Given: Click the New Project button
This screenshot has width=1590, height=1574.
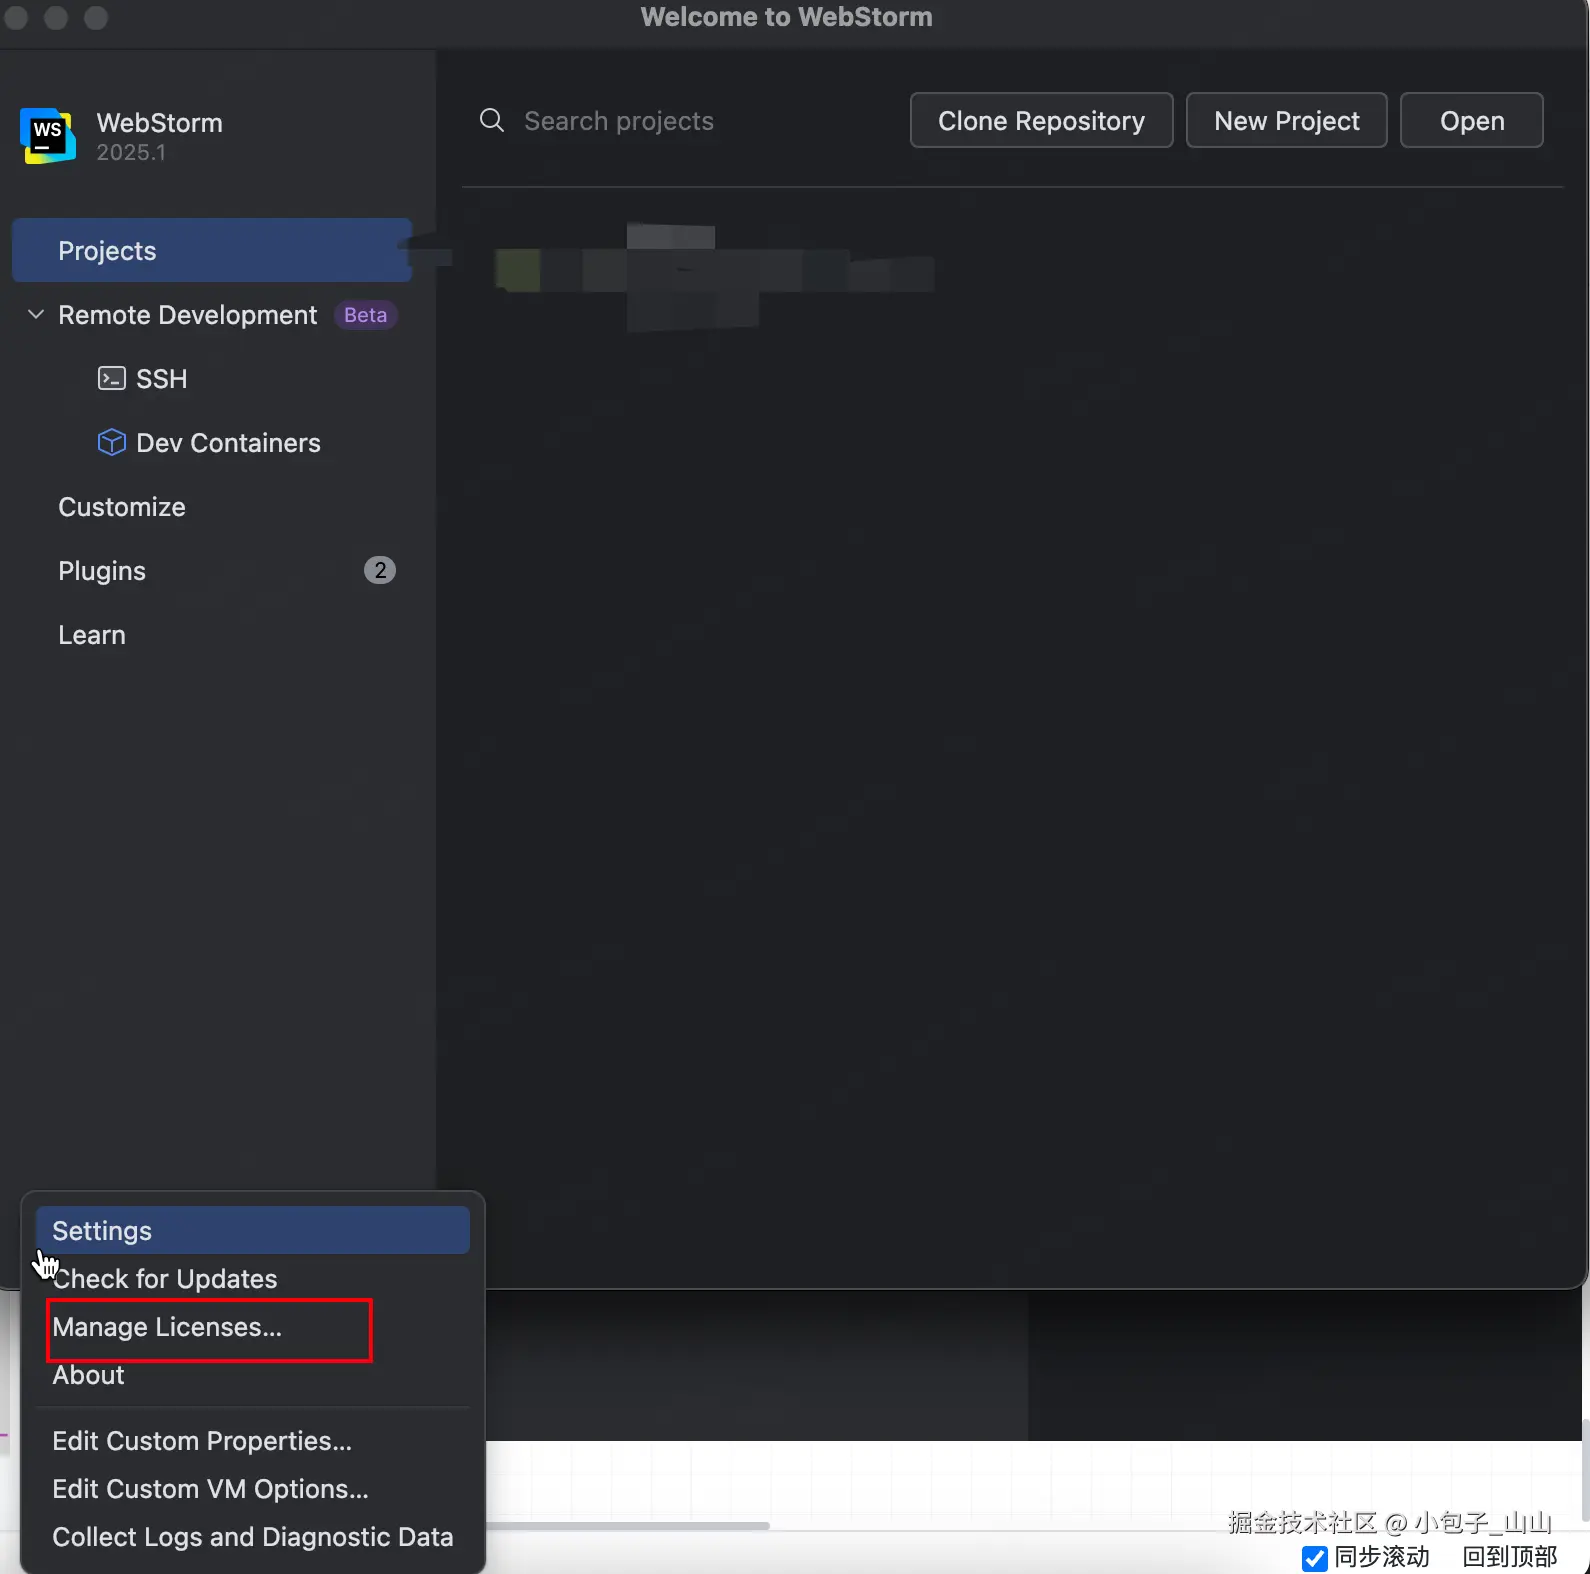Looking at the screenshot, I should (1286, 120).
